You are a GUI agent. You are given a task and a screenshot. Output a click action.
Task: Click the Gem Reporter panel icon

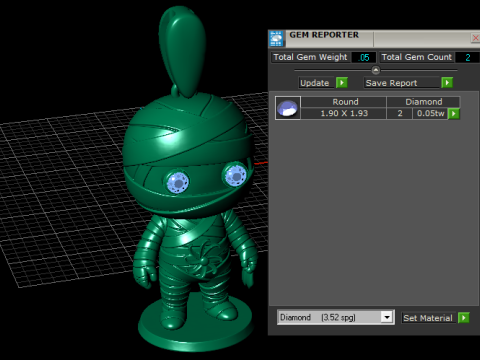click(x=276, y=39)
